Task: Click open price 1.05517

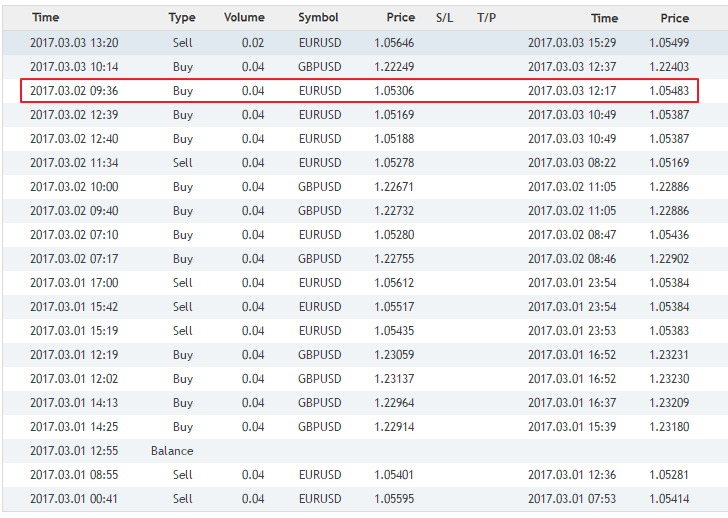Action: click(394, 307)
